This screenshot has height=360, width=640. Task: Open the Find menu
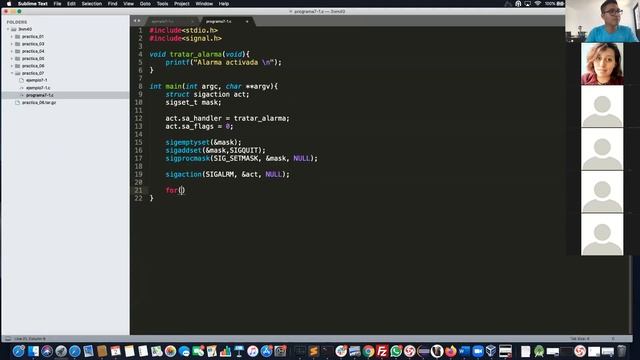point(112,4)
